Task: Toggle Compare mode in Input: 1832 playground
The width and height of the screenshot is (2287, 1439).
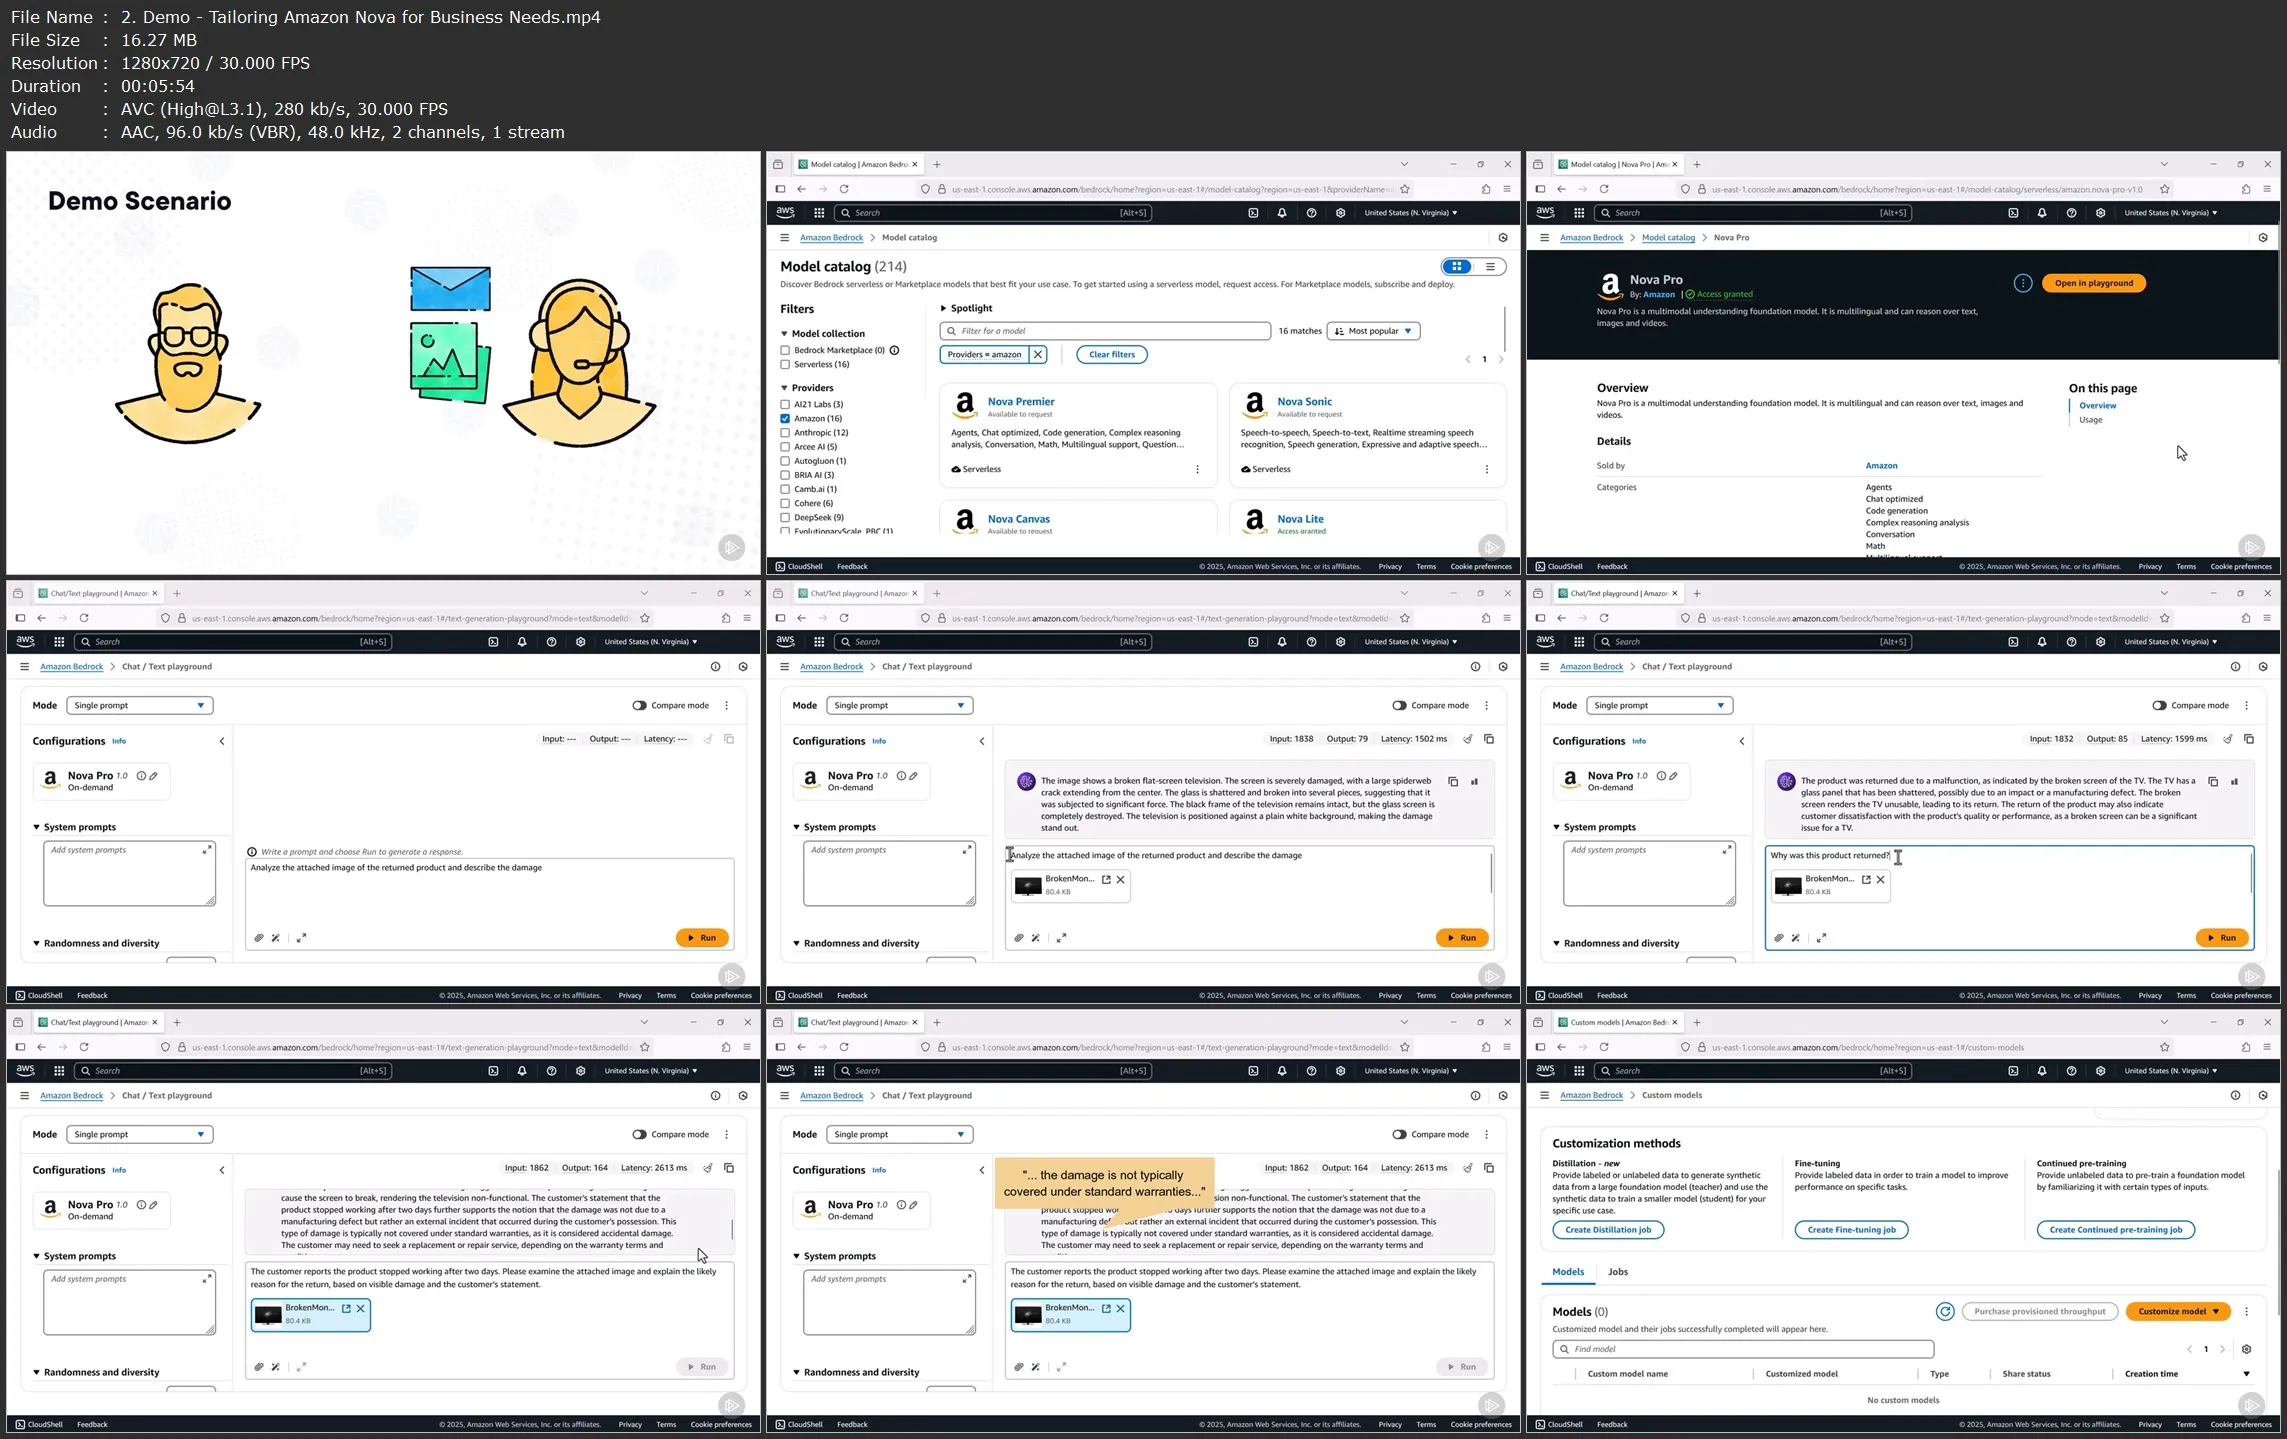Action: (x=2159, y=706)
